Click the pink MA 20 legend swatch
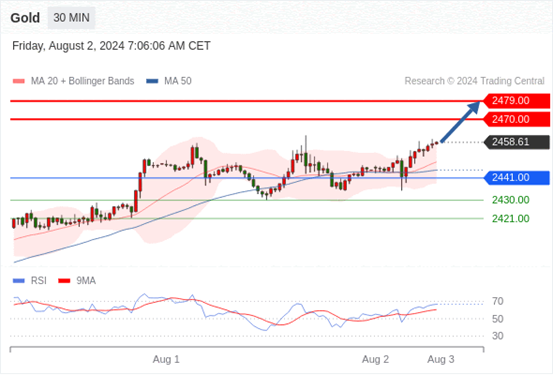 click(x=19, y=81)
